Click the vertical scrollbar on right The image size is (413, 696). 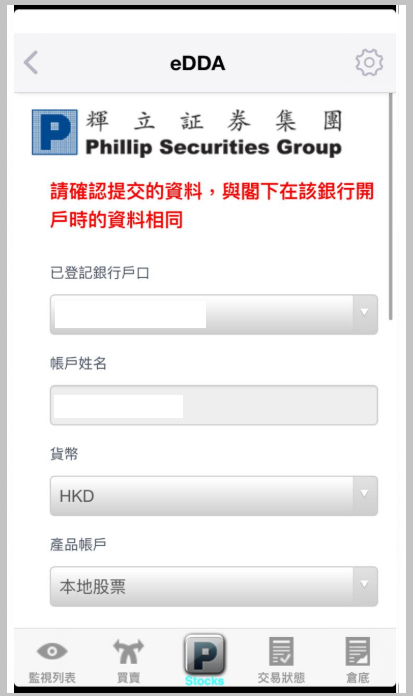390,206
